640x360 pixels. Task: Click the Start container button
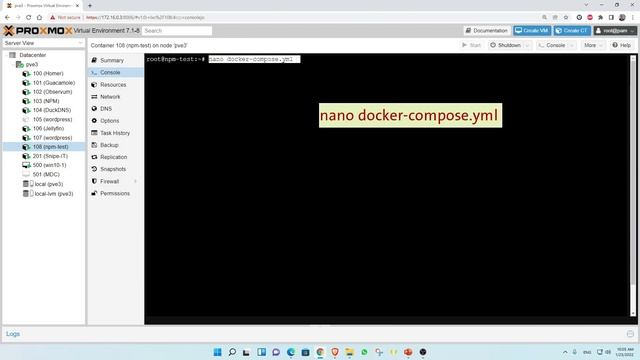(x=471, y=45)
